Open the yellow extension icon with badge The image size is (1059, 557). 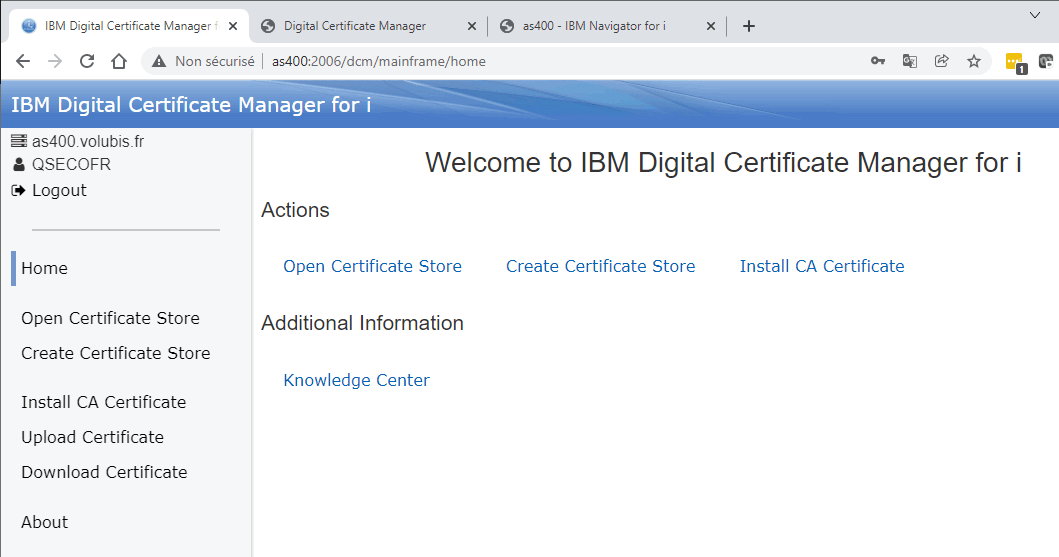tap(1015, 63)
